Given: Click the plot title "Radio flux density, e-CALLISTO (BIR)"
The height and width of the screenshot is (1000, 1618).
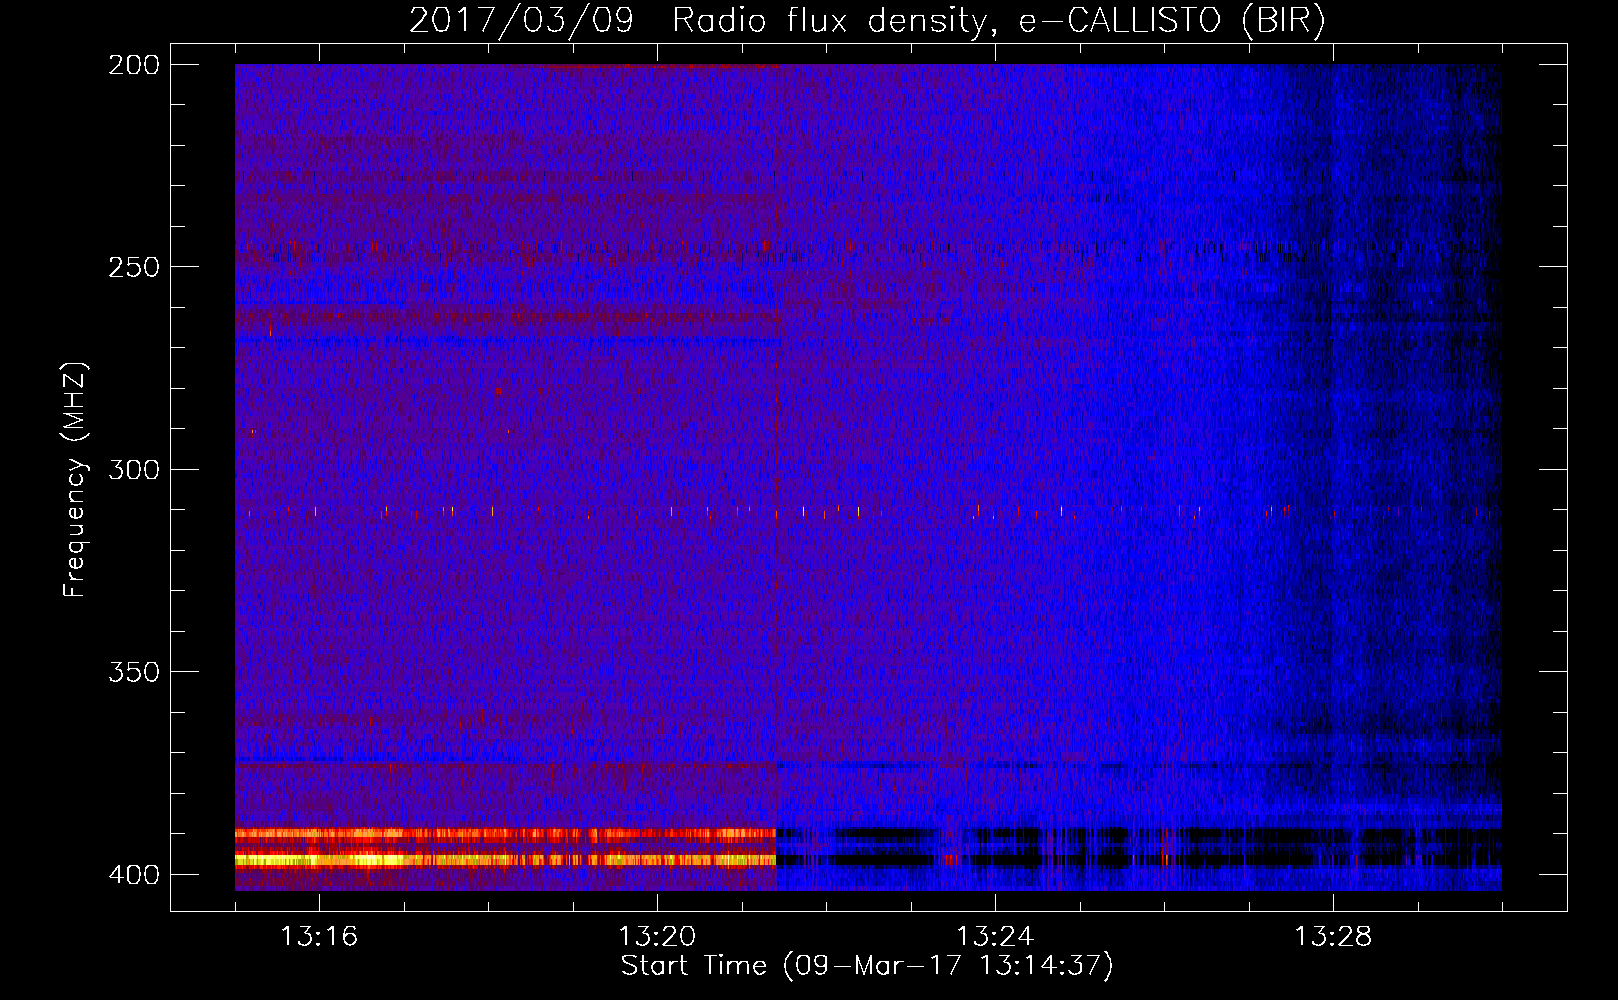Looking at the screenshot, I should 999,21.
